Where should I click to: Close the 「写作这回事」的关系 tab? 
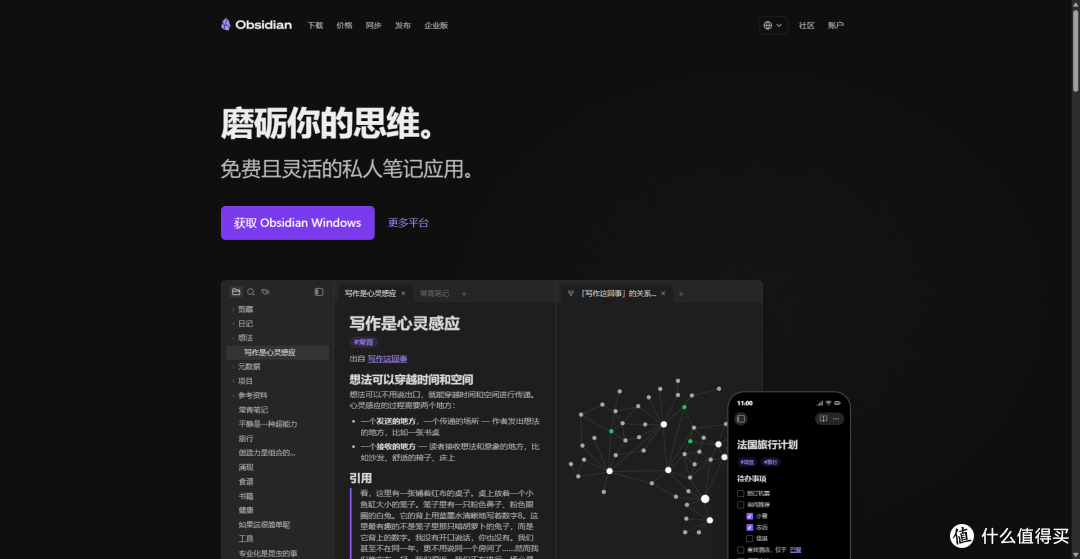[663, 293]
